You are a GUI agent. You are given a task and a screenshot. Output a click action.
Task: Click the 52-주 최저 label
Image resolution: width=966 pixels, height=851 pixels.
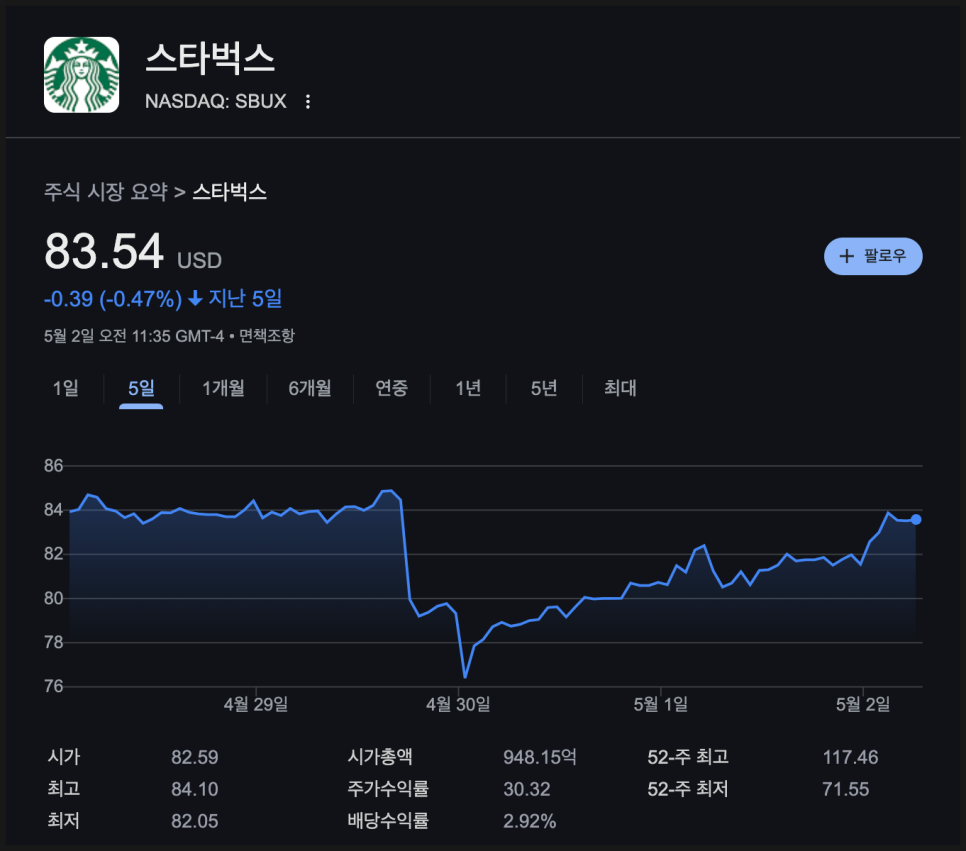(x=688, y=789)
